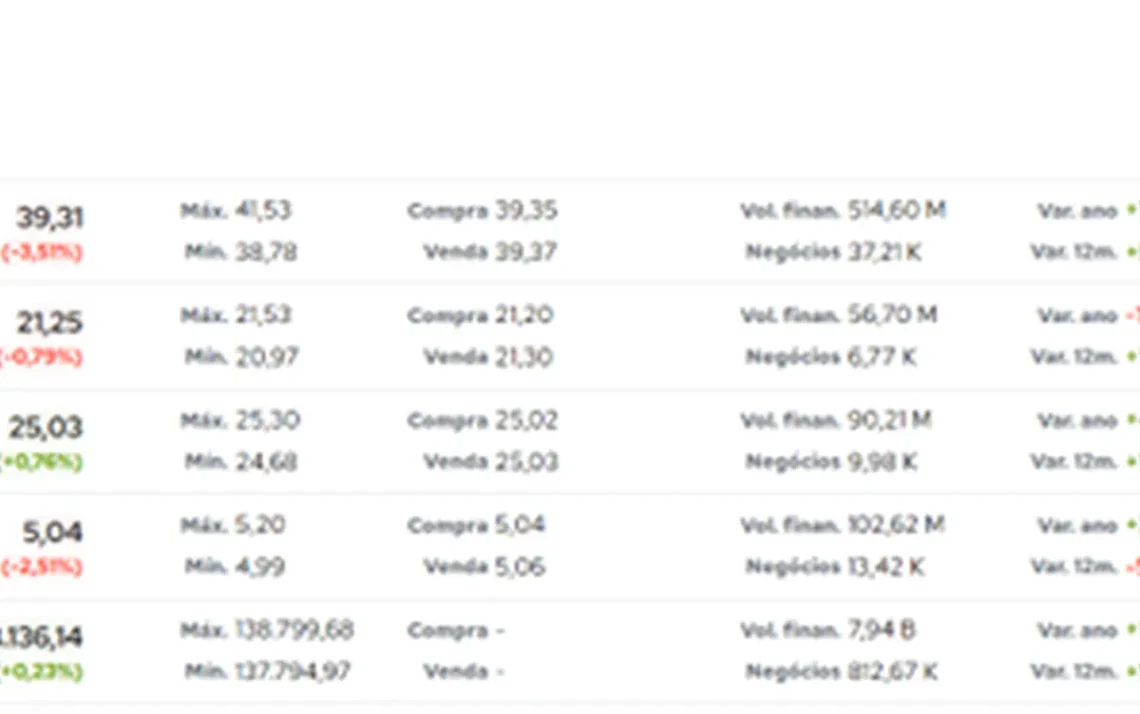Select the red -3,51% variation label
1140x714 pixels.
[x=41, y=252]
